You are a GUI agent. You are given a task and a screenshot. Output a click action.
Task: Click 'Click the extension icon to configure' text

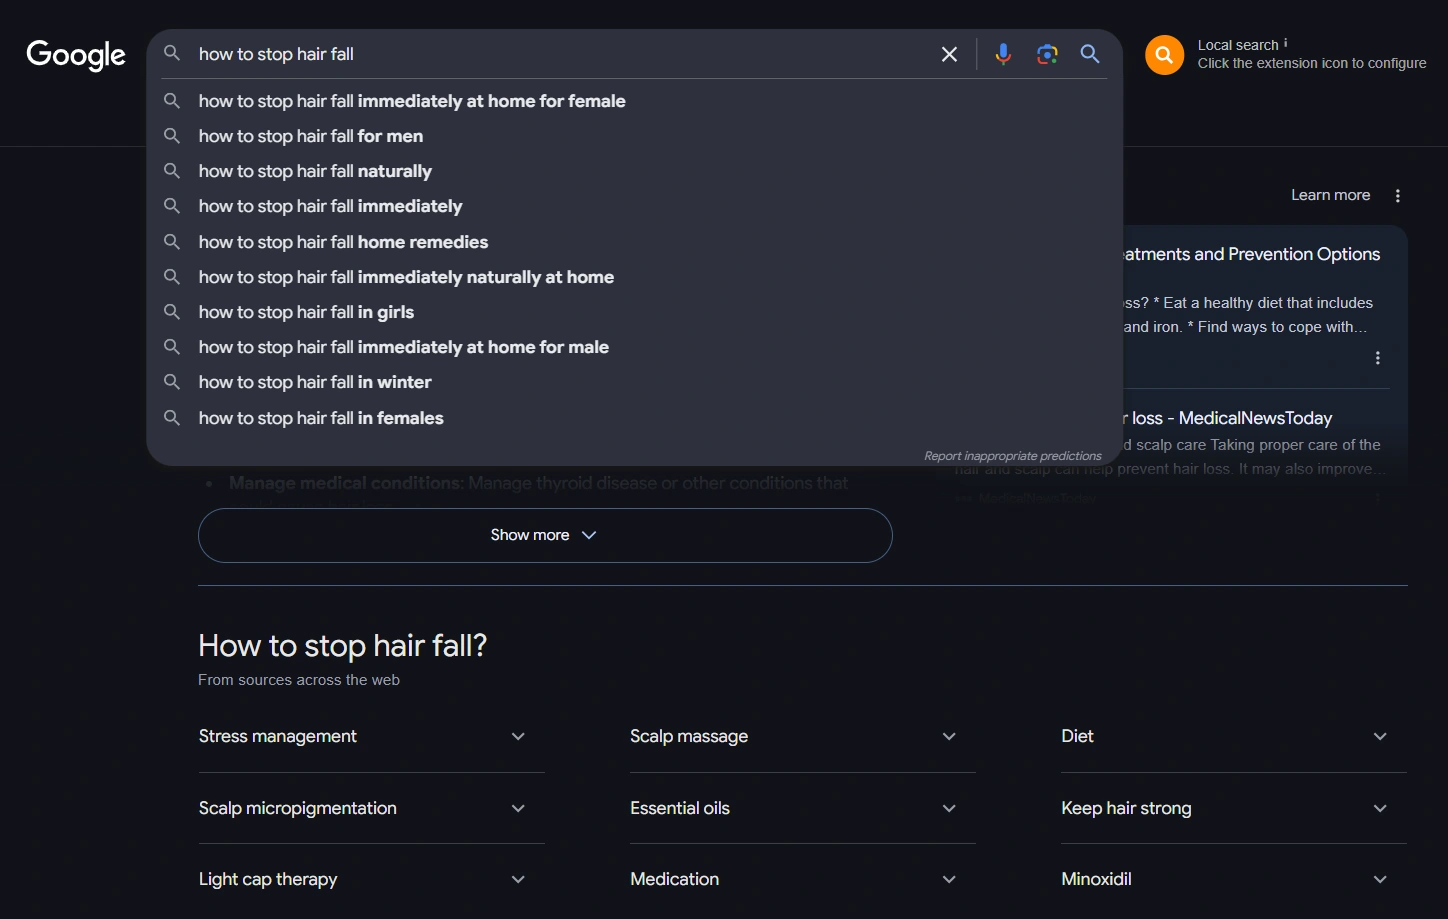click(x=1312, y=63)
